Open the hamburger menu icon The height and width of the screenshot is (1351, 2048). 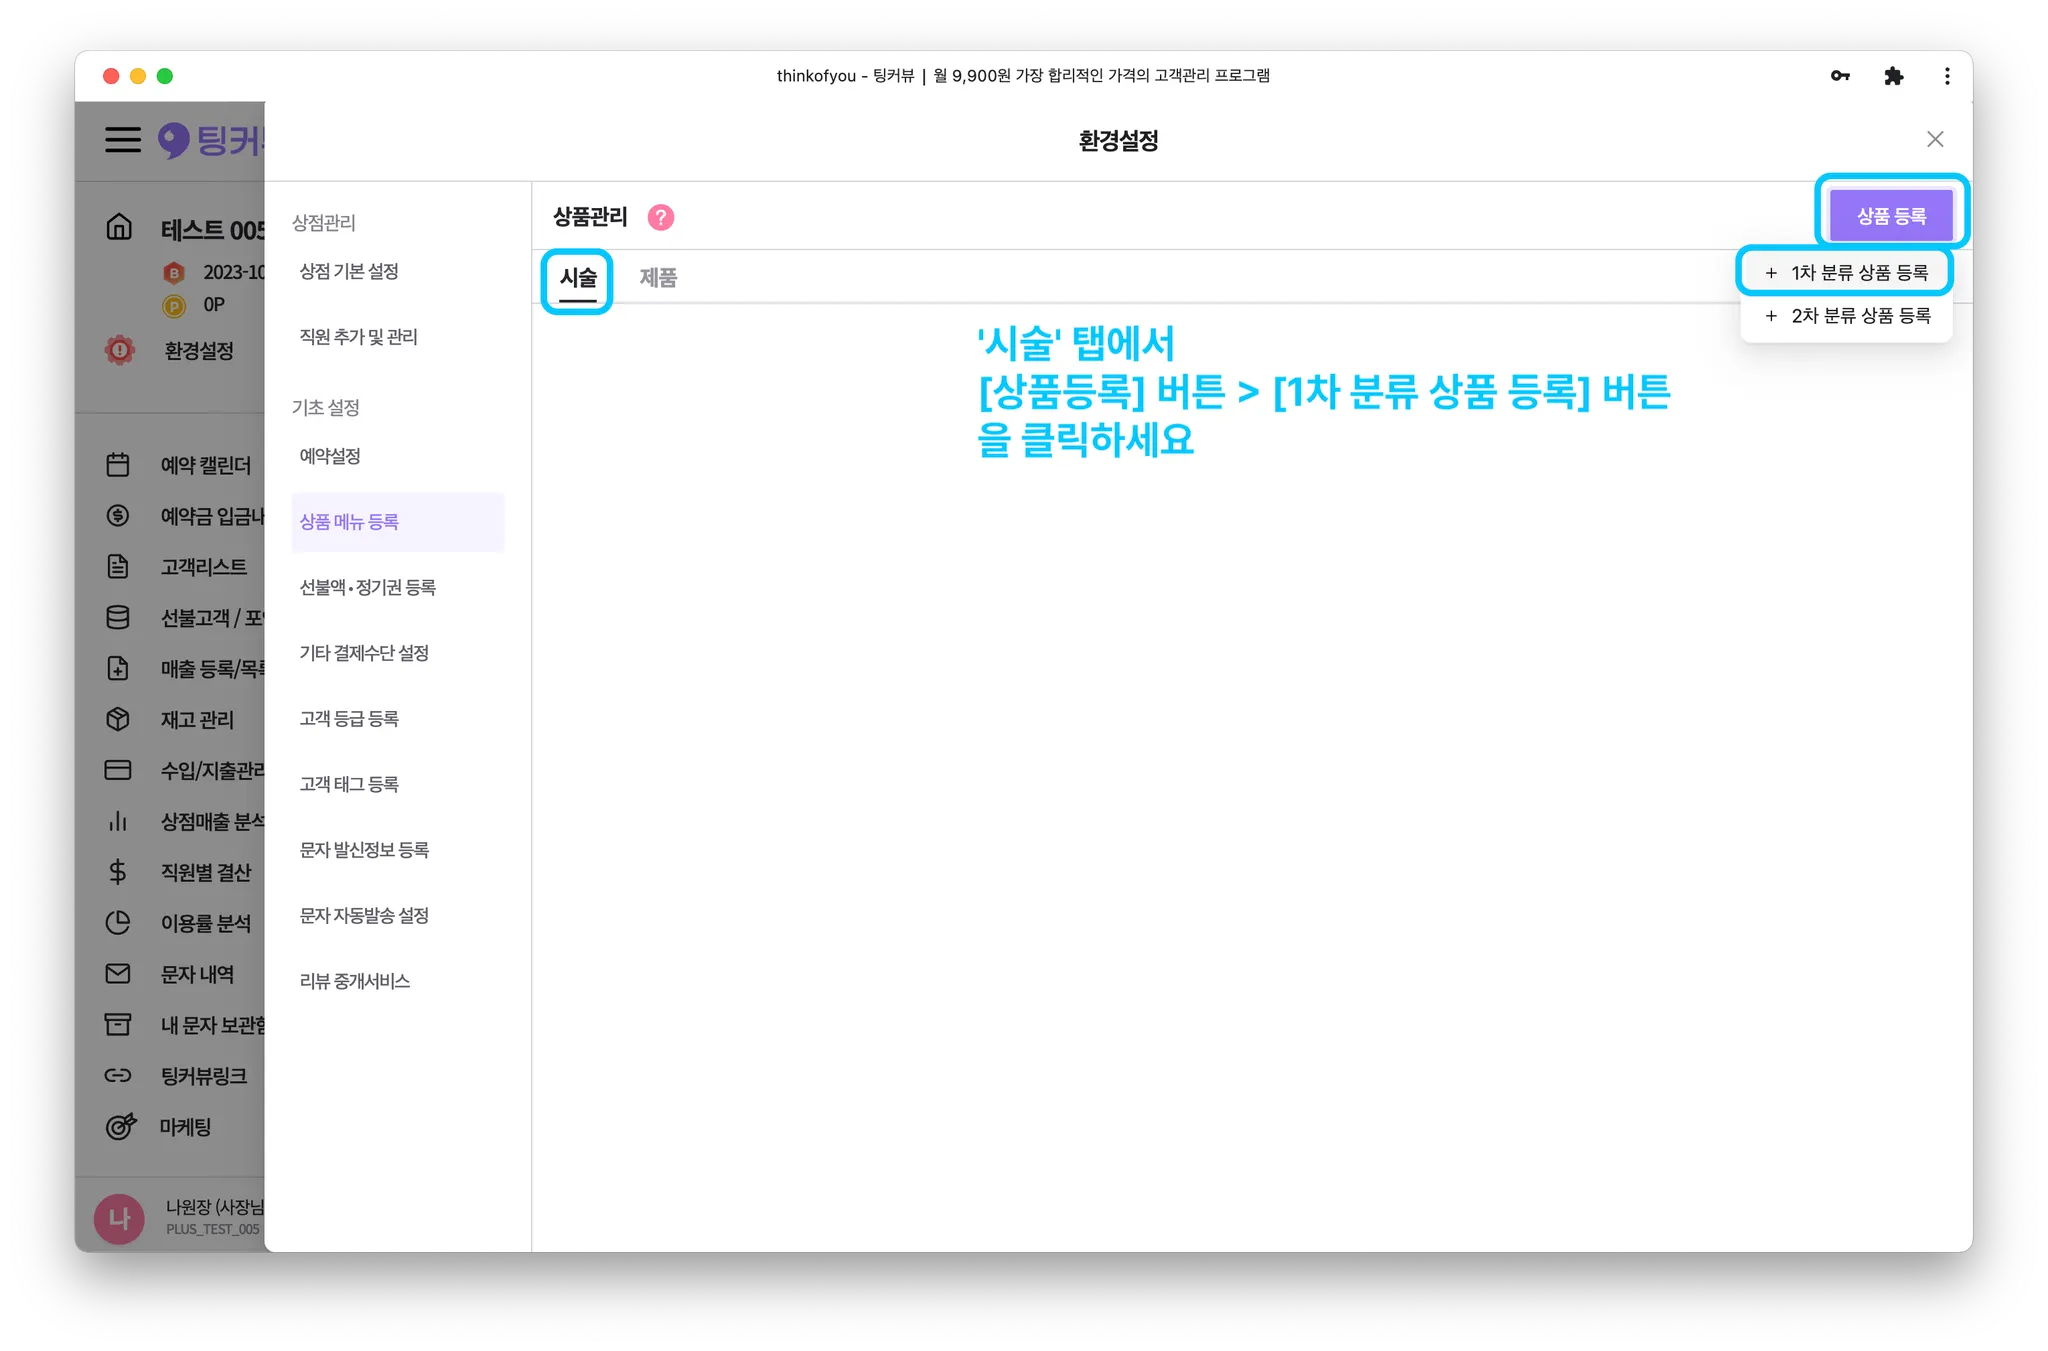coord(123,139)
